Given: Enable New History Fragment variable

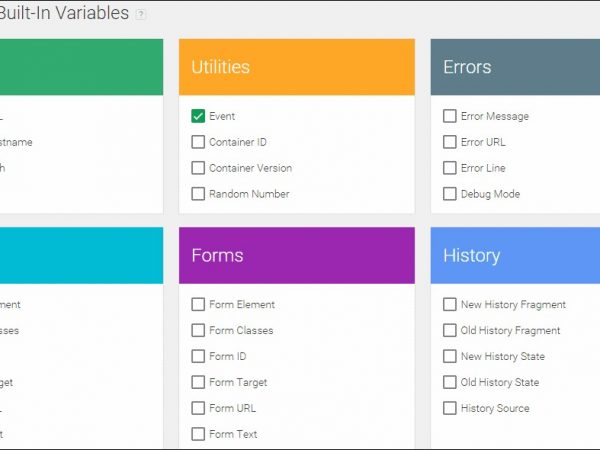Looking at the screenshot, I should tap(450, 304).
